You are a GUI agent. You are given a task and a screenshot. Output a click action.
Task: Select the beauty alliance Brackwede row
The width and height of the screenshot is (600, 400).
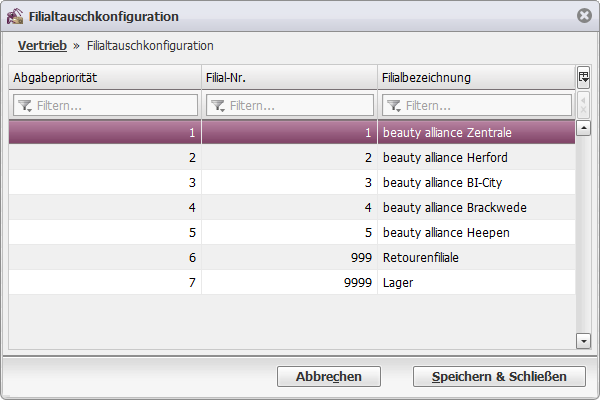[x=292, y=207]
